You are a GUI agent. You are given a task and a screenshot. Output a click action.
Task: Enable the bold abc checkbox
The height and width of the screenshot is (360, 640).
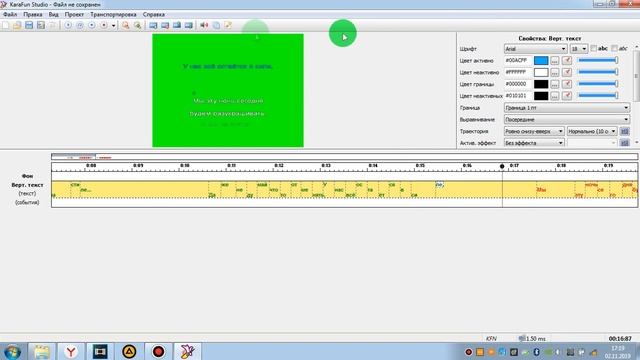[594, 49]
